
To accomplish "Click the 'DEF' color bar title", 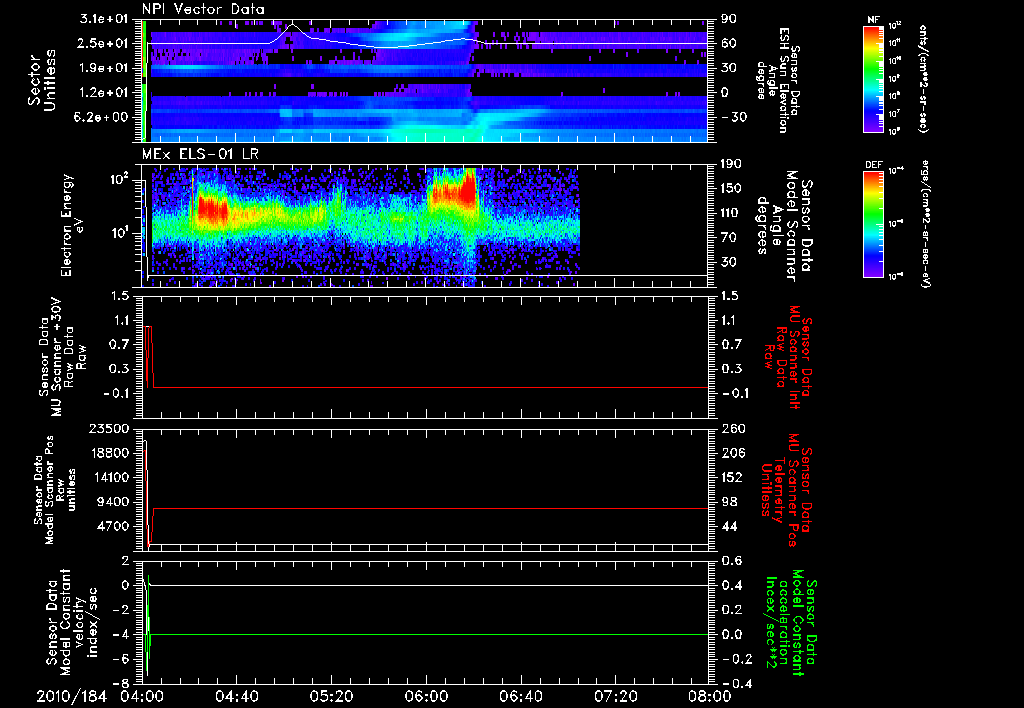I will pos(874,165).
